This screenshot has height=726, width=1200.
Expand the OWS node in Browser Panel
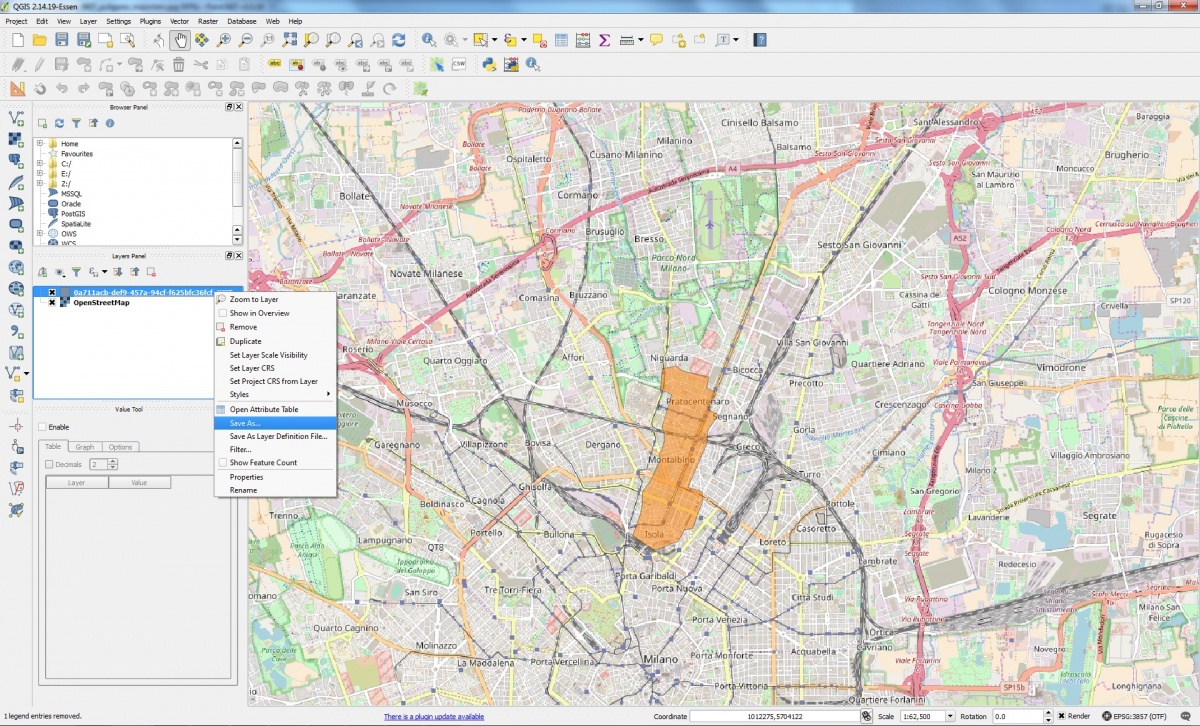click(40, 233)
